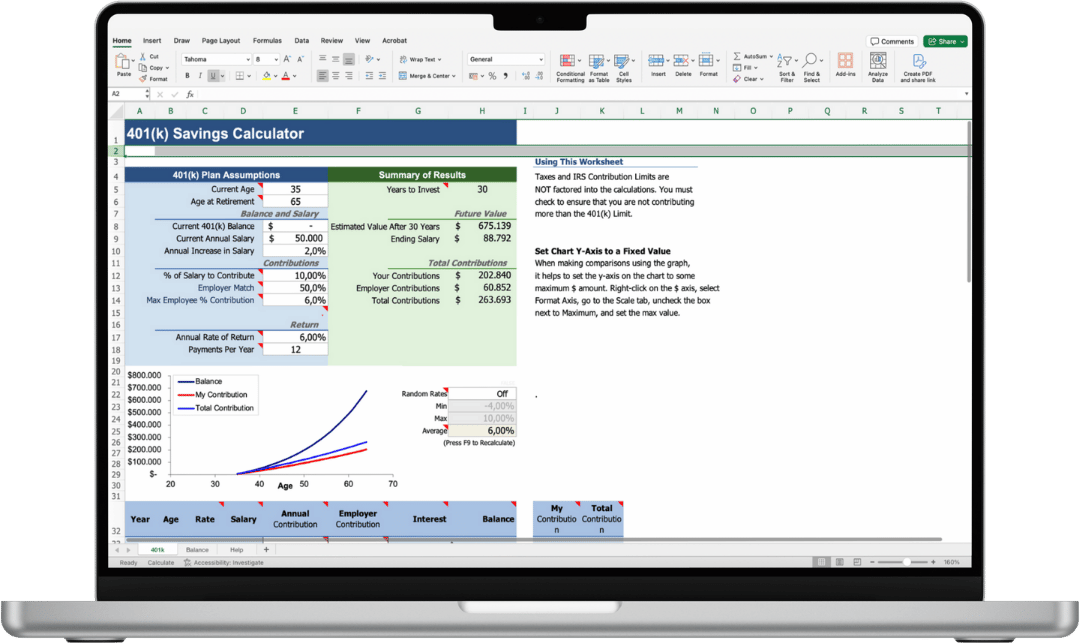Switch to the Balance sheet tab

click(197, 549)
